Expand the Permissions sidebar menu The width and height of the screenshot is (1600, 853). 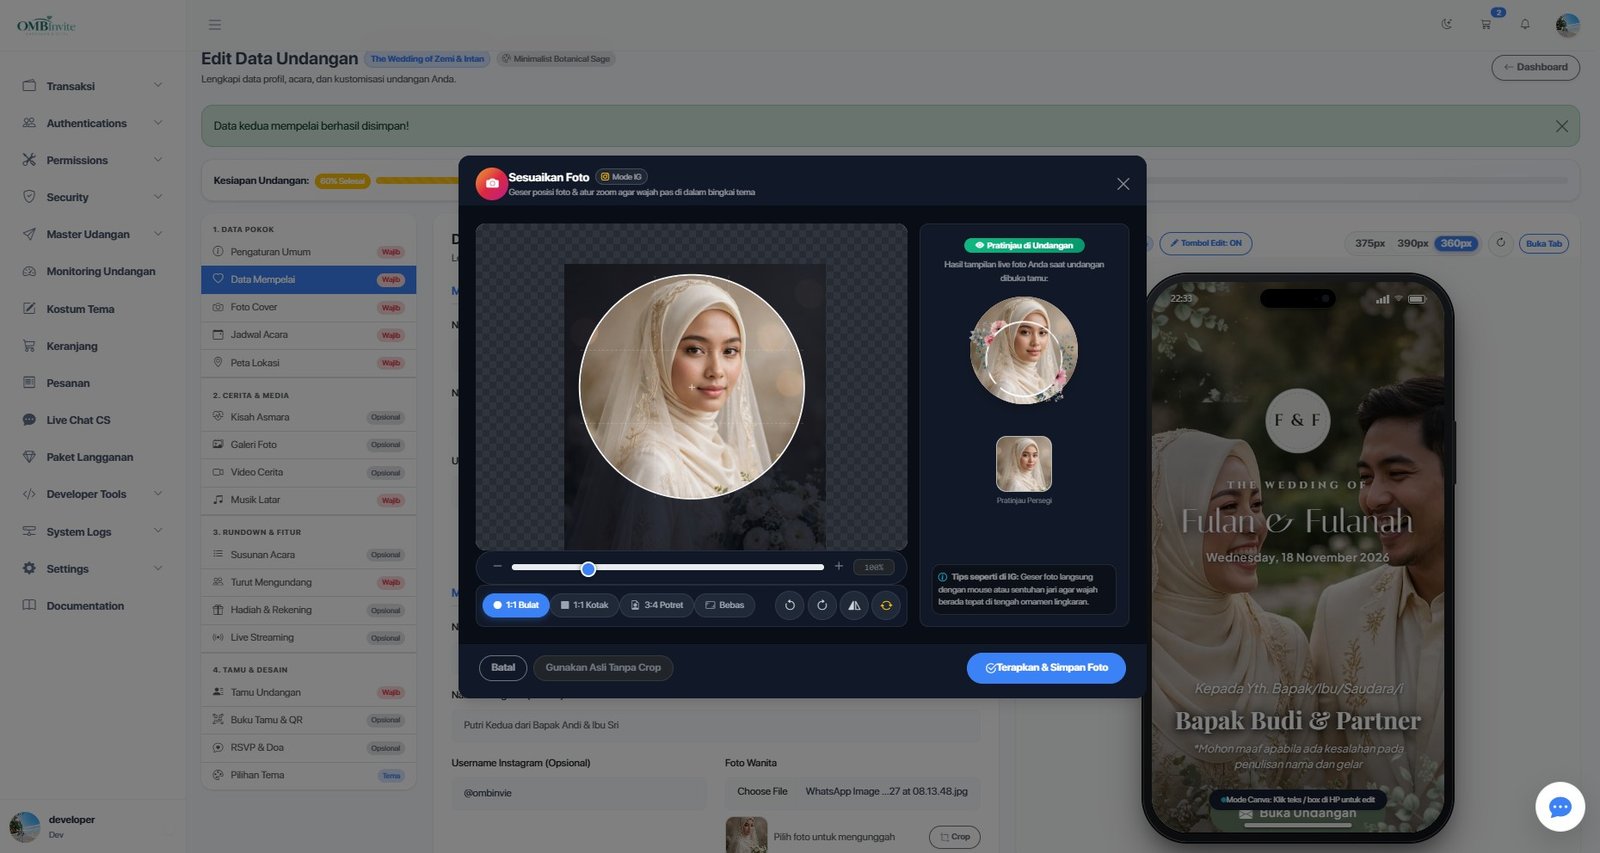pyautogui.click(x=93, y=160)
